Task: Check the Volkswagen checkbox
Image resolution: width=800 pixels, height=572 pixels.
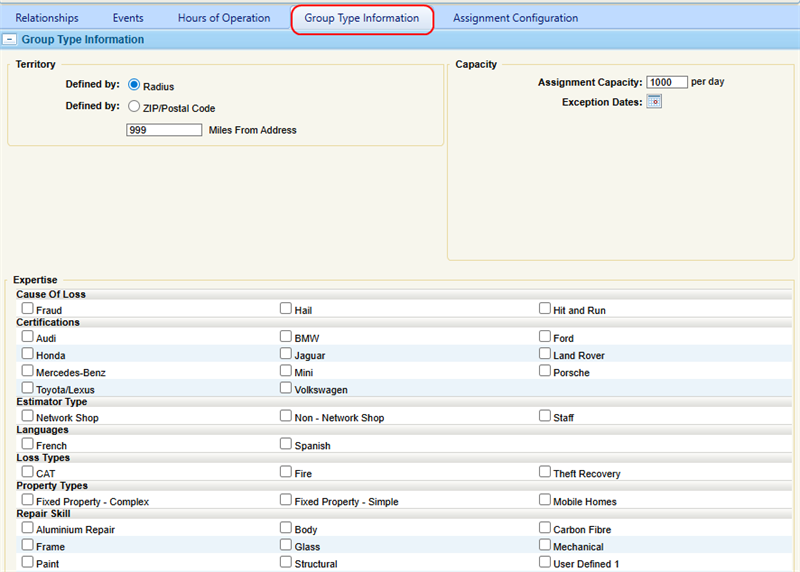Action: [286, 387]
